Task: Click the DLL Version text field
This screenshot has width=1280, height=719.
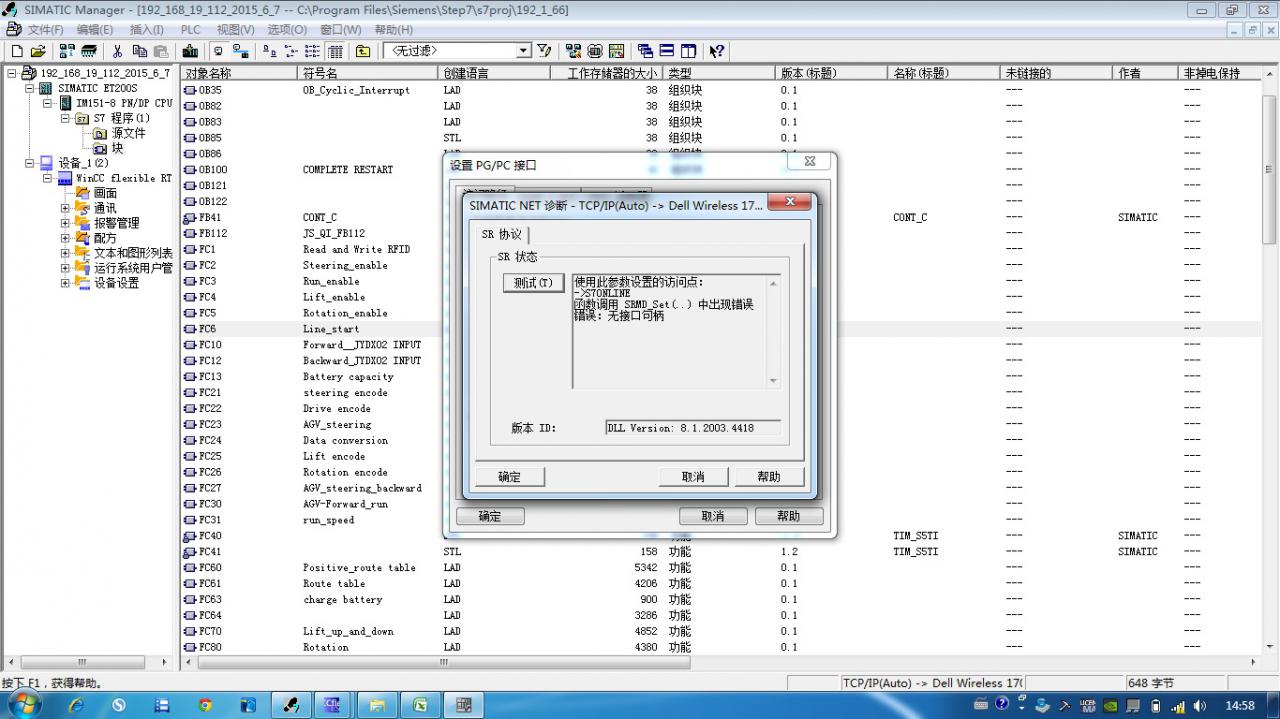Action: [693, 428]
